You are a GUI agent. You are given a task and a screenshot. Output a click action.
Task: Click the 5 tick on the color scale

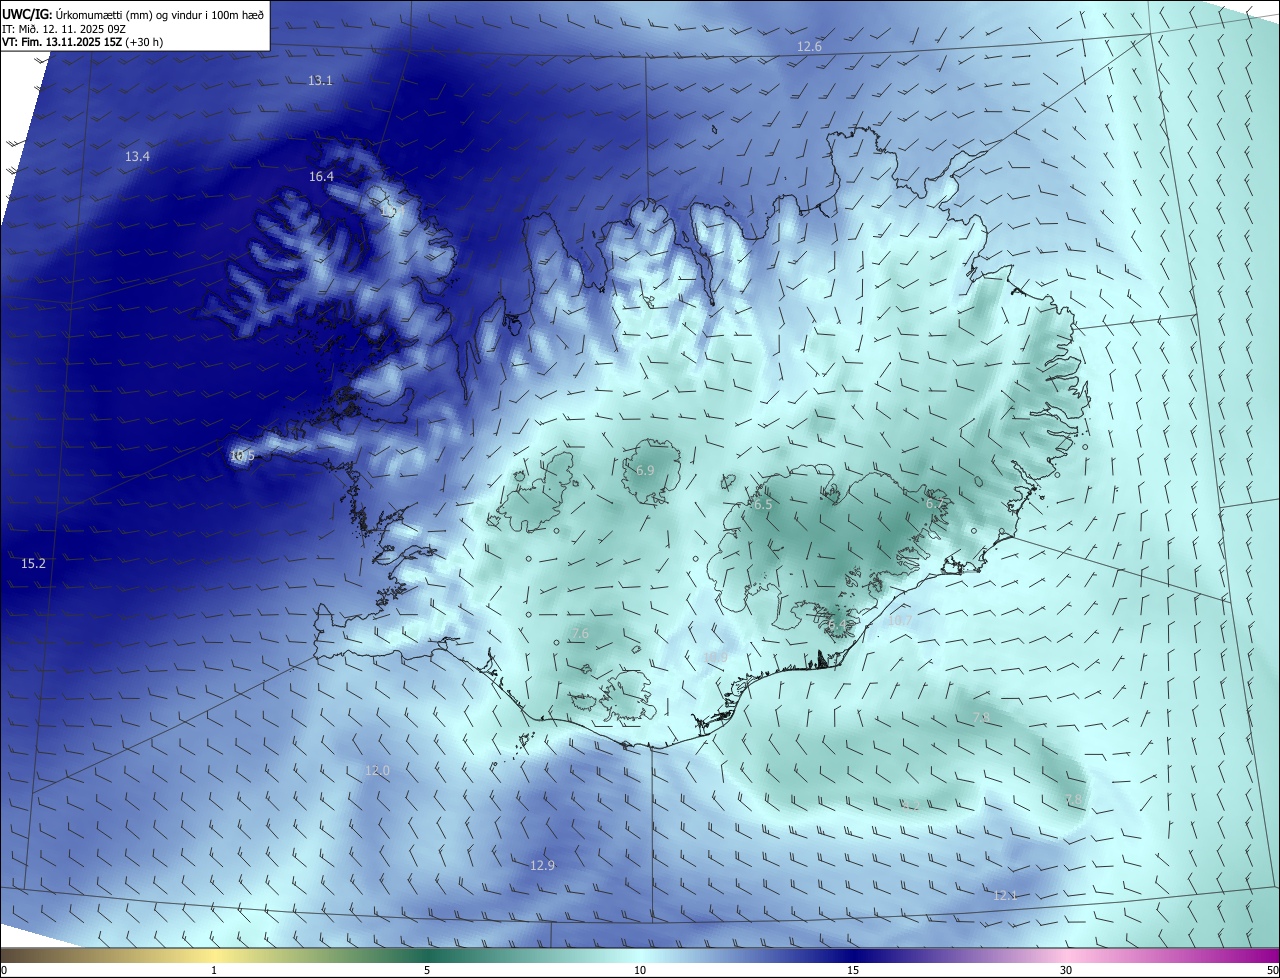coord(427,970)
